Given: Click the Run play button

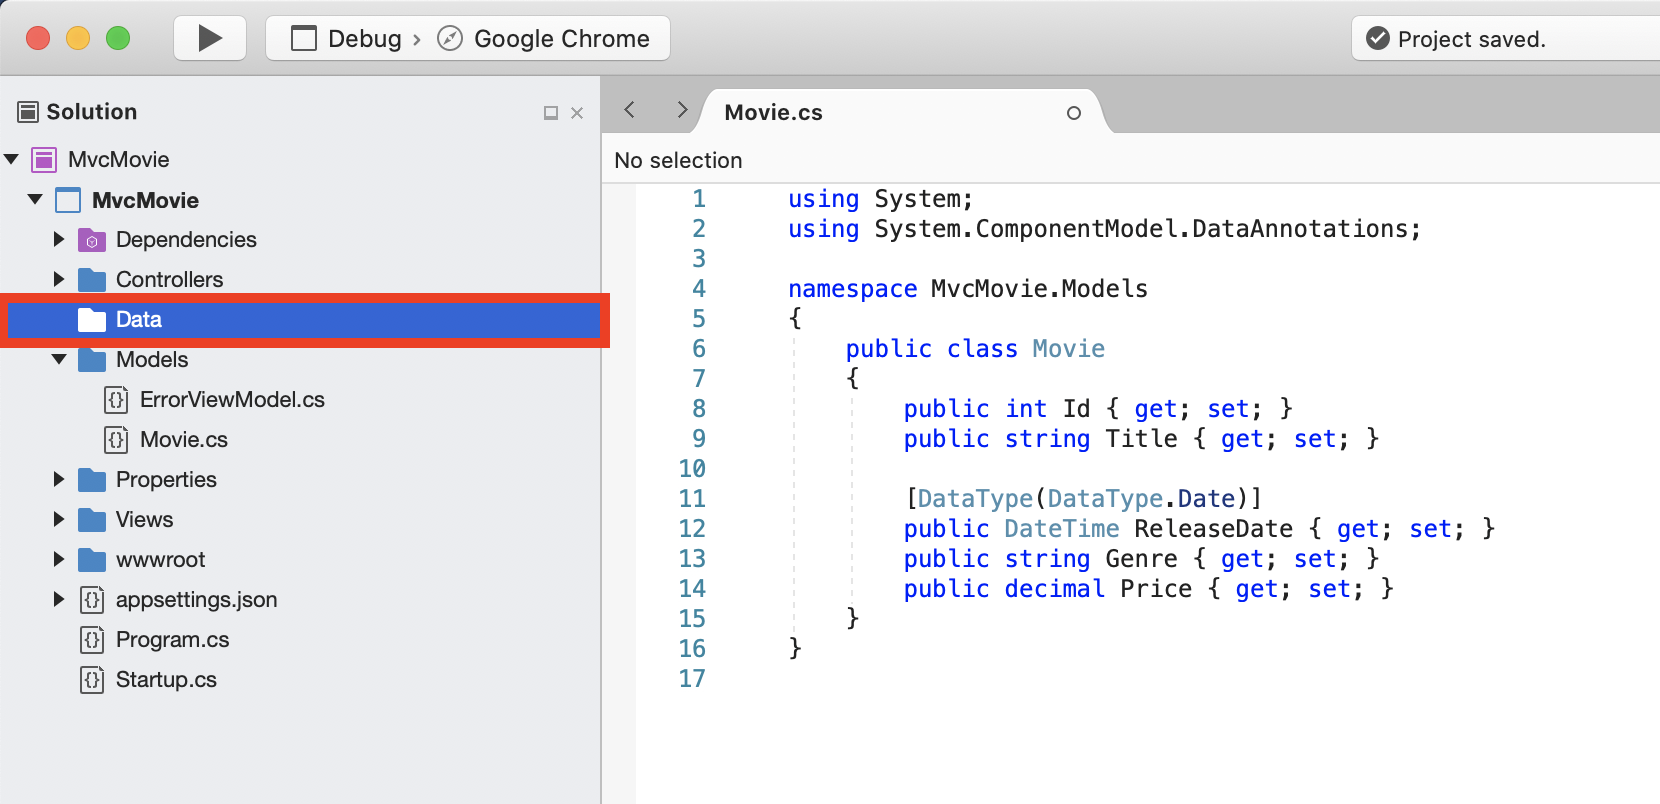Looking at the screenshot, I should (210, 38).
